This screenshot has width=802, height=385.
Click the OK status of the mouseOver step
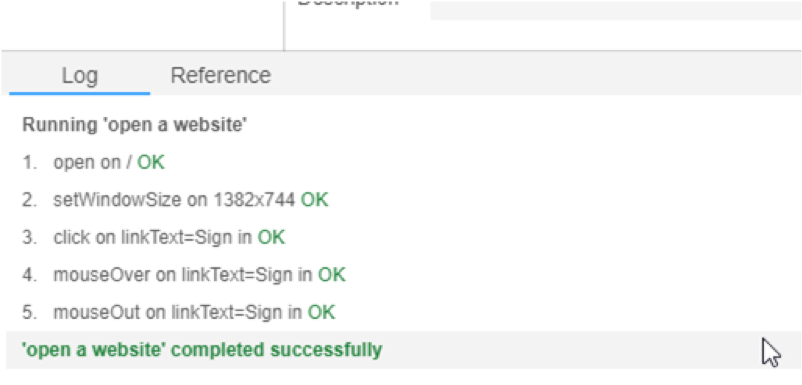point(332,275)
